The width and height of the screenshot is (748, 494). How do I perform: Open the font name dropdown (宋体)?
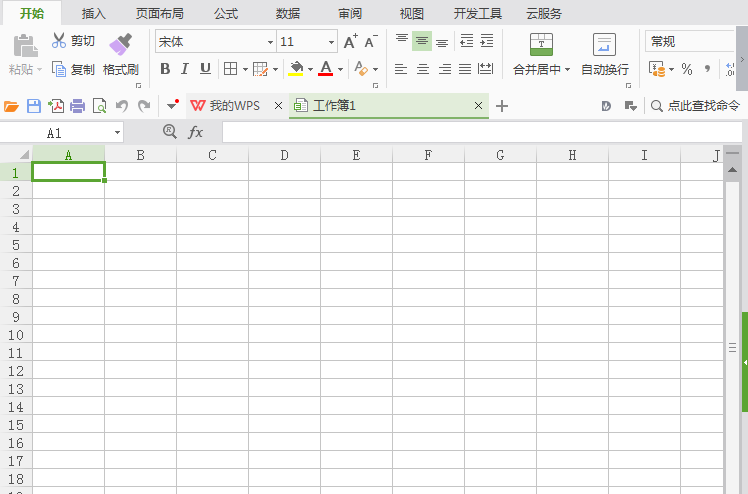270,42
